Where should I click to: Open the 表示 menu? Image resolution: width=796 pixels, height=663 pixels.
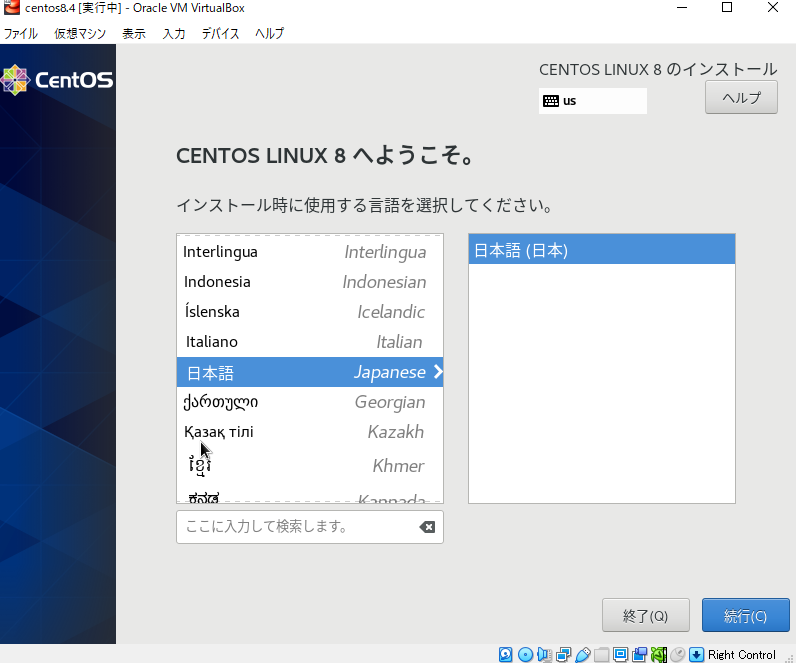(134, 34)
